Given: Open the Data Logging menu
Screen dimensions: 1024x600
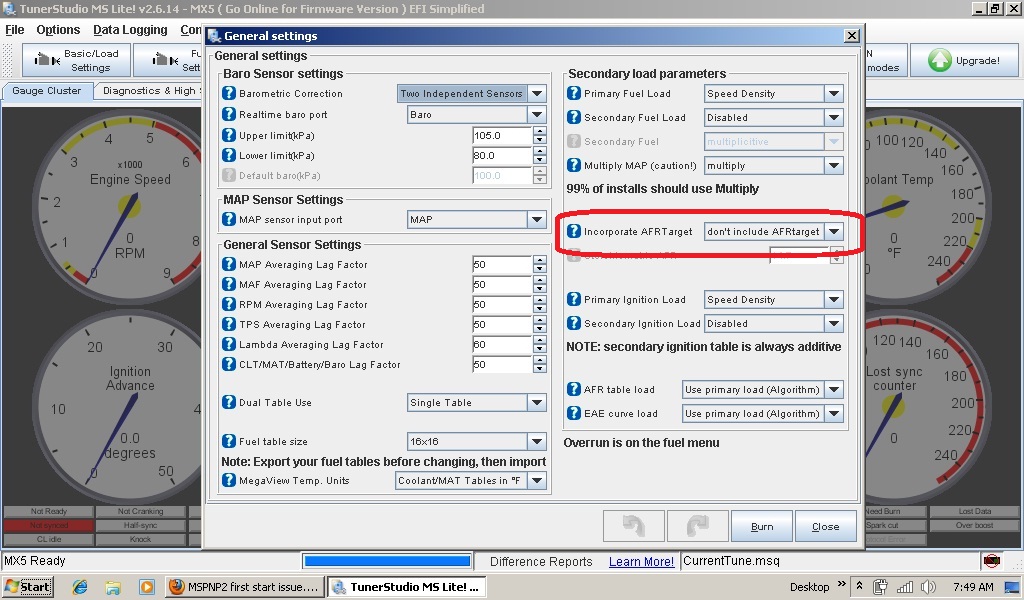Looking at the screenshot, I should coord(130,30).
